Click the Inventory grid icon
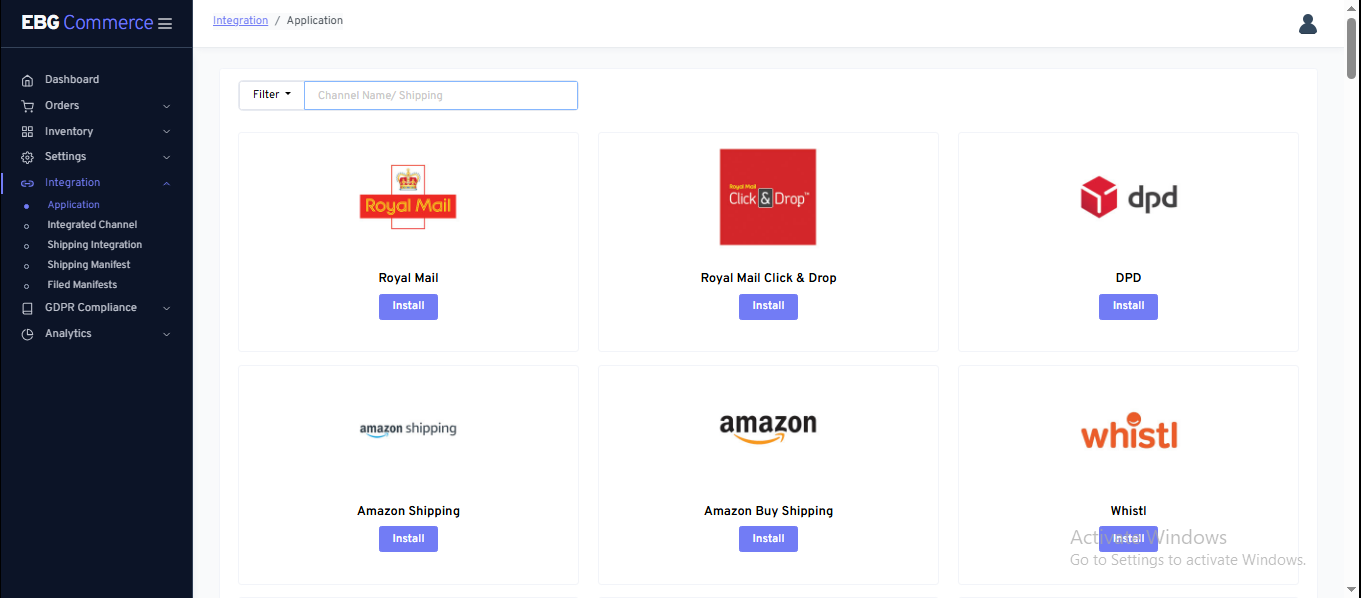The image size is (1361, 598). tap(27, 132)
